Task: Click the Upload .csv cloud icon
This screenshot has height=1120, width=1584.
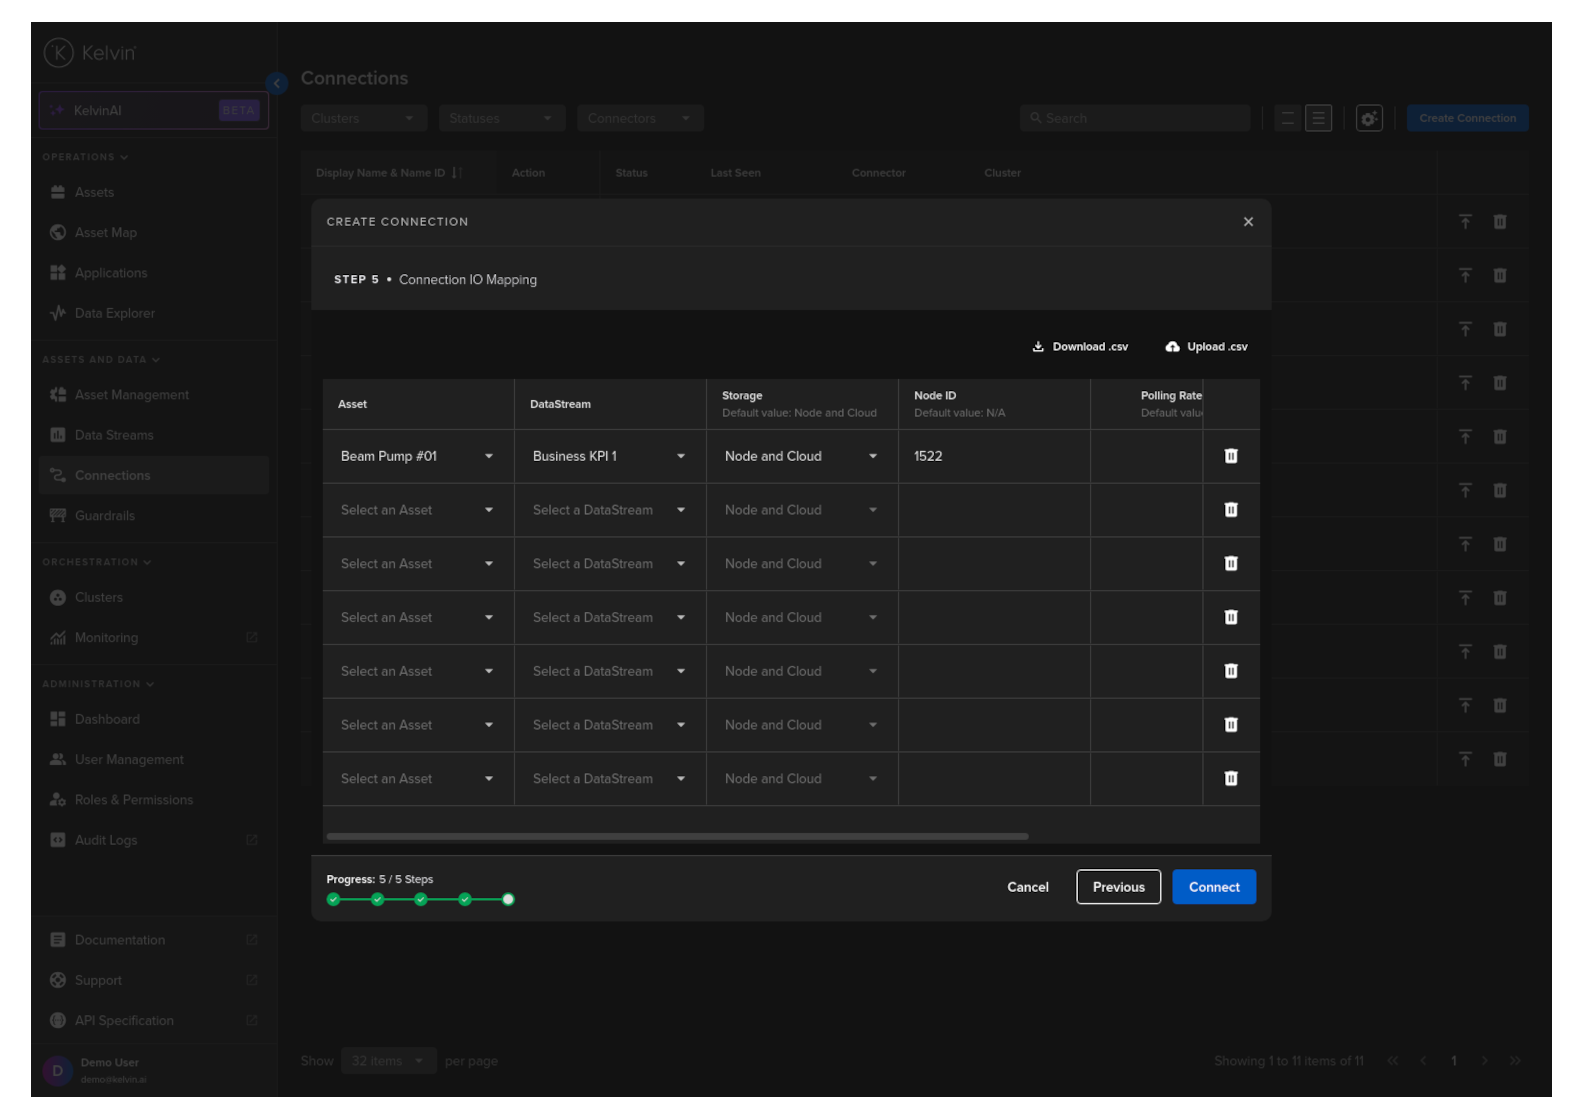Action: 1172,347
